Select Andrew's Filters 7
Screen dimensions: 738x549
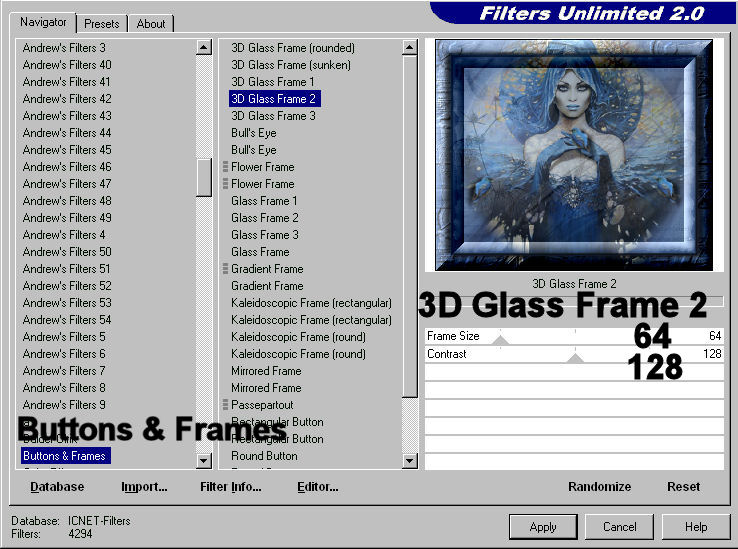pos(64,371)
